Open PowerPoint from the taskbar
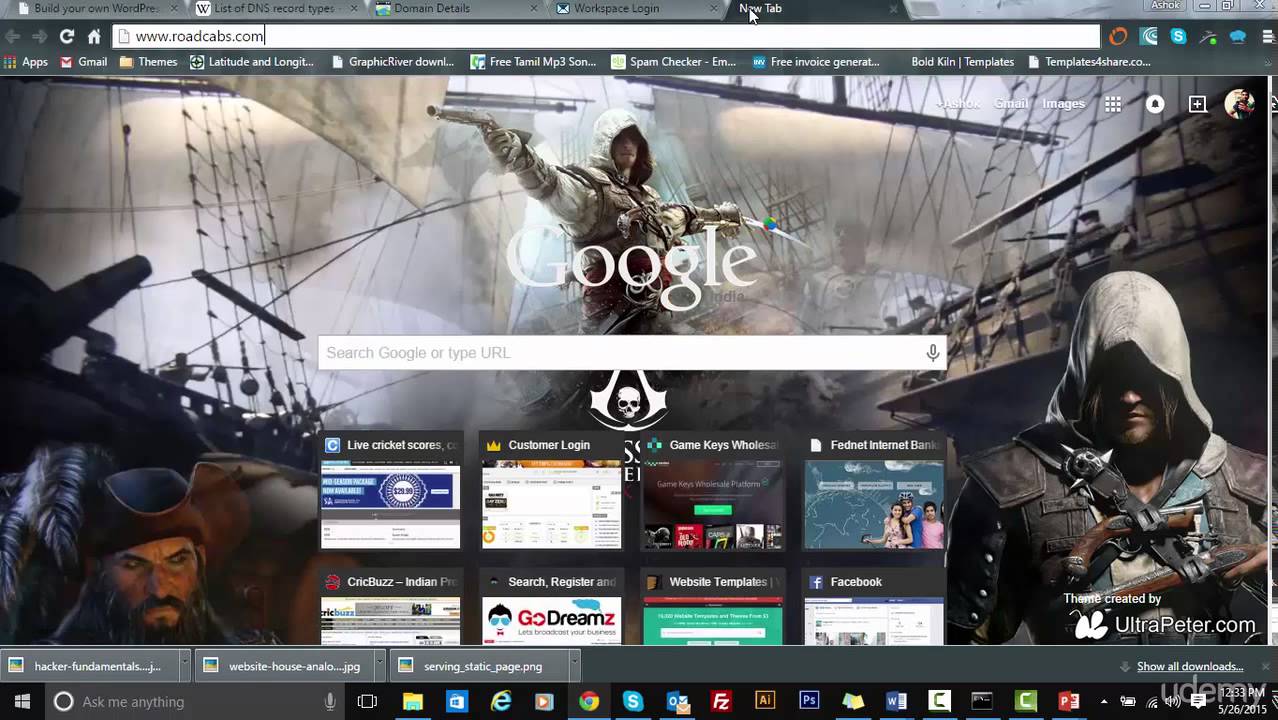The width and height of the screenshot is (1278, 720). click(x=1069, y=702)
